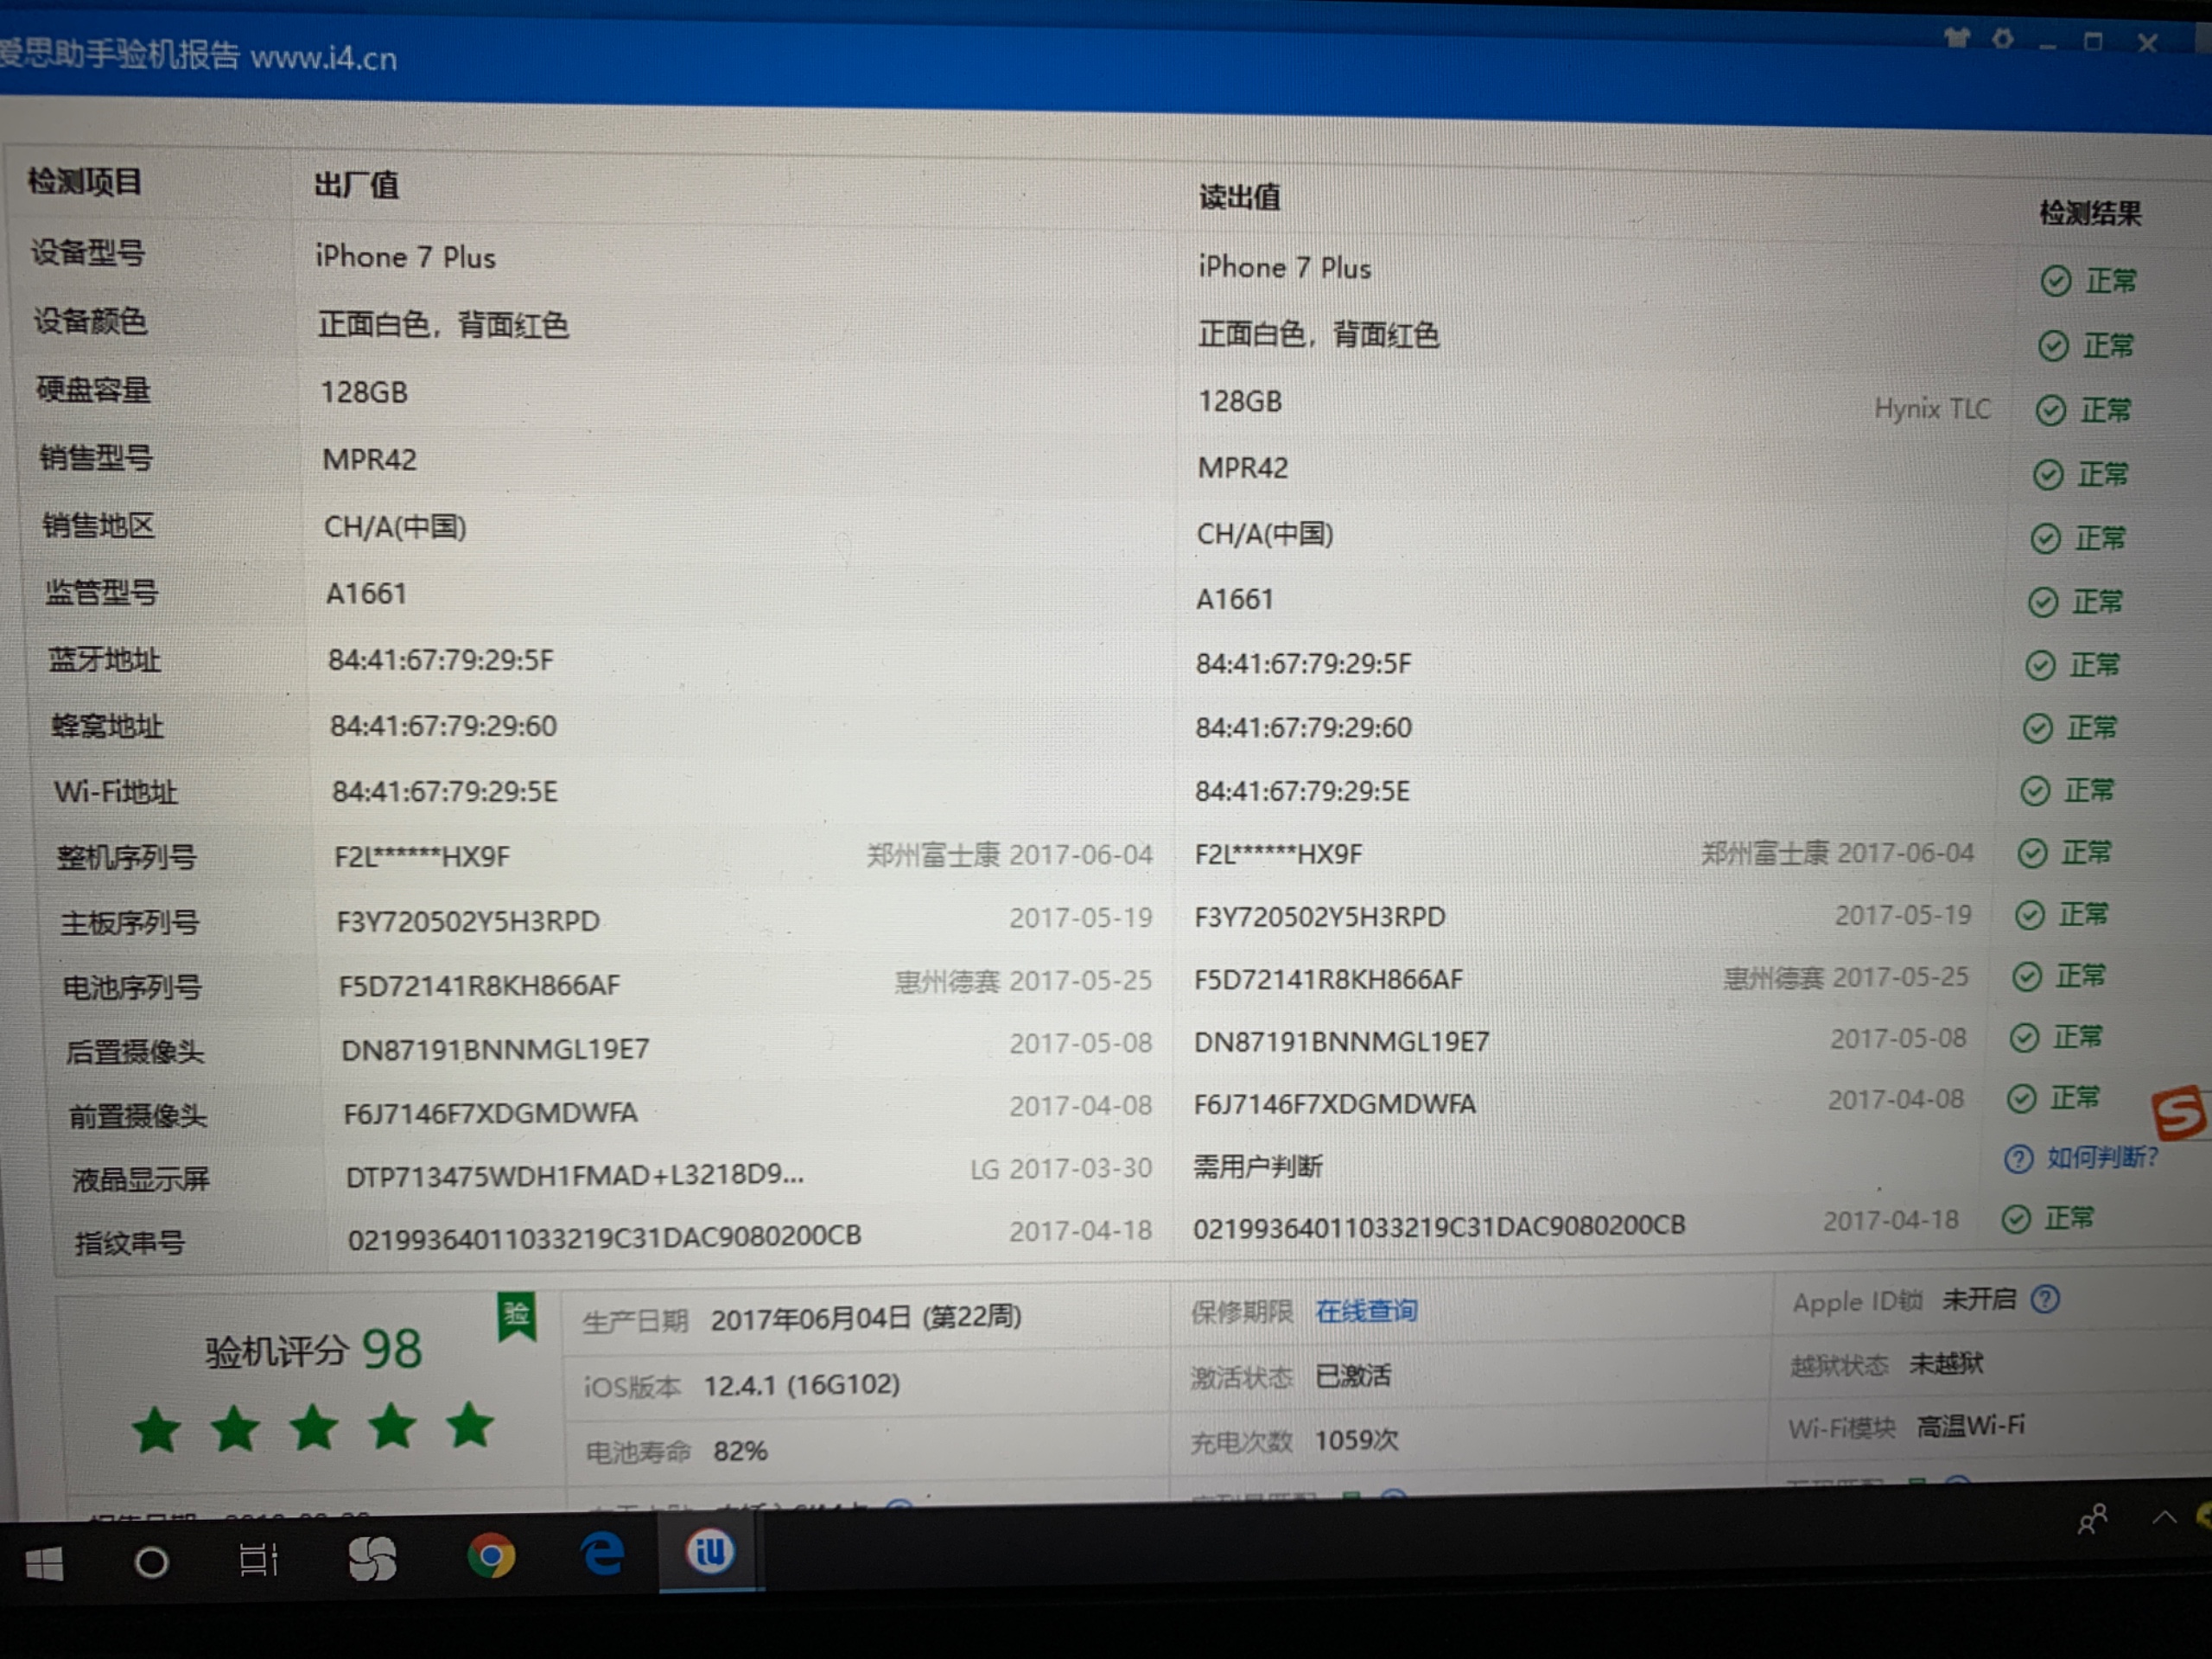Open the Windows Start menu
Image resolution: width=2212 pixels, height=1659 pixels.
[x=44, y=1564]
